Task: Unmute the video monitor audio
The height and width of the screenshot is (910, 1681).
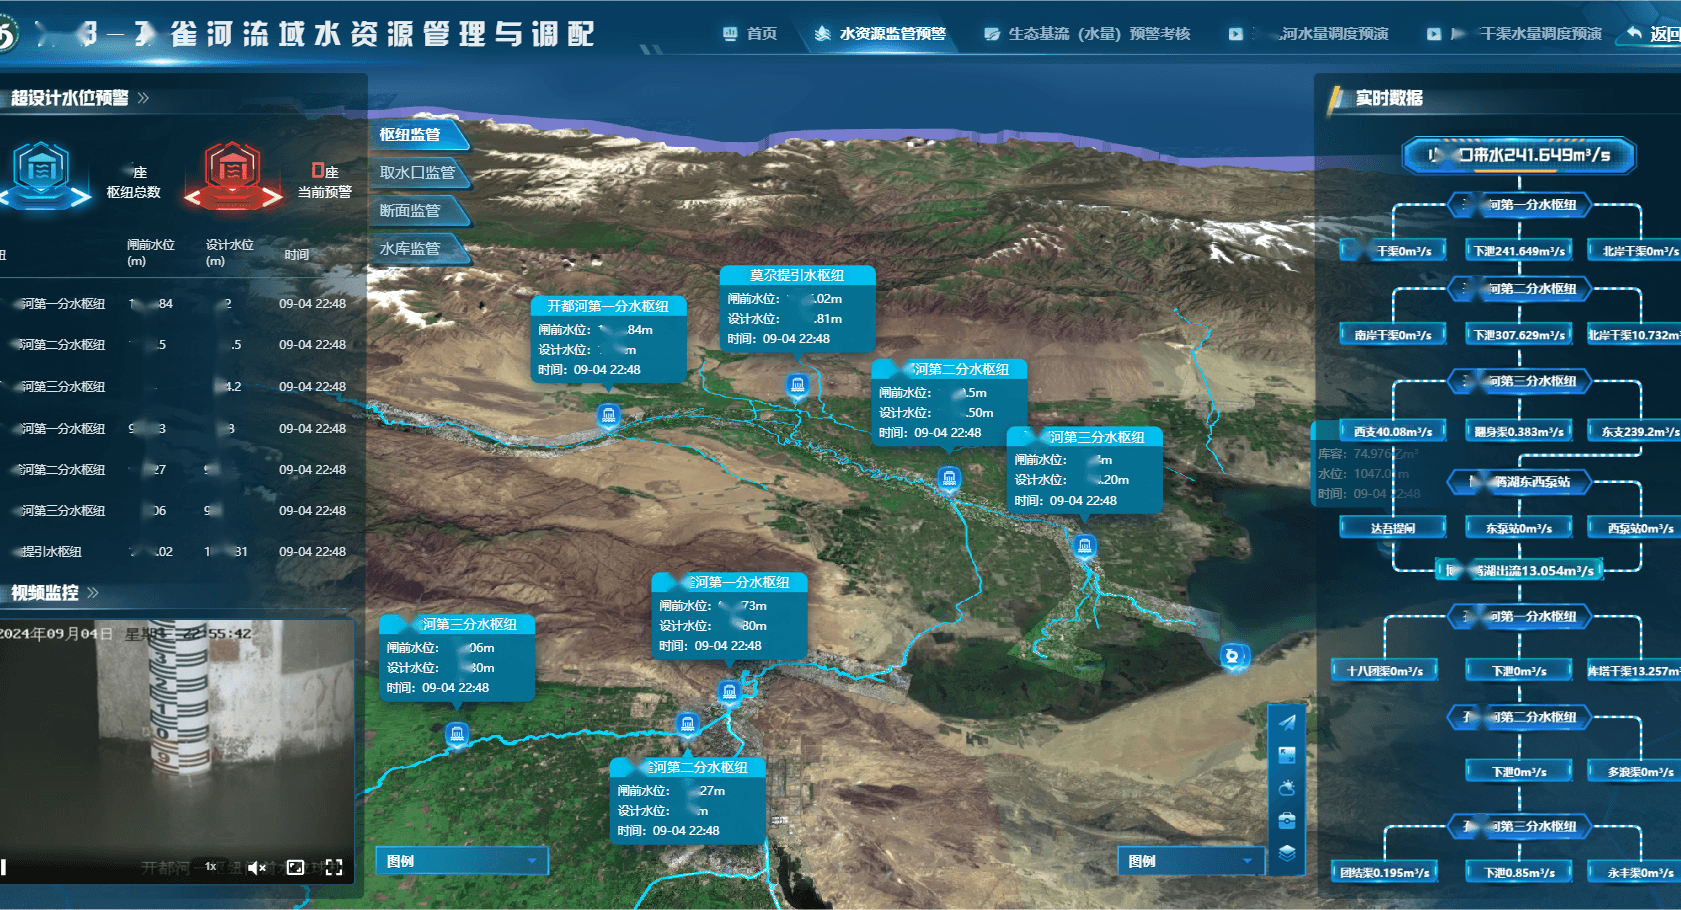Action: [x=256, y=867]
